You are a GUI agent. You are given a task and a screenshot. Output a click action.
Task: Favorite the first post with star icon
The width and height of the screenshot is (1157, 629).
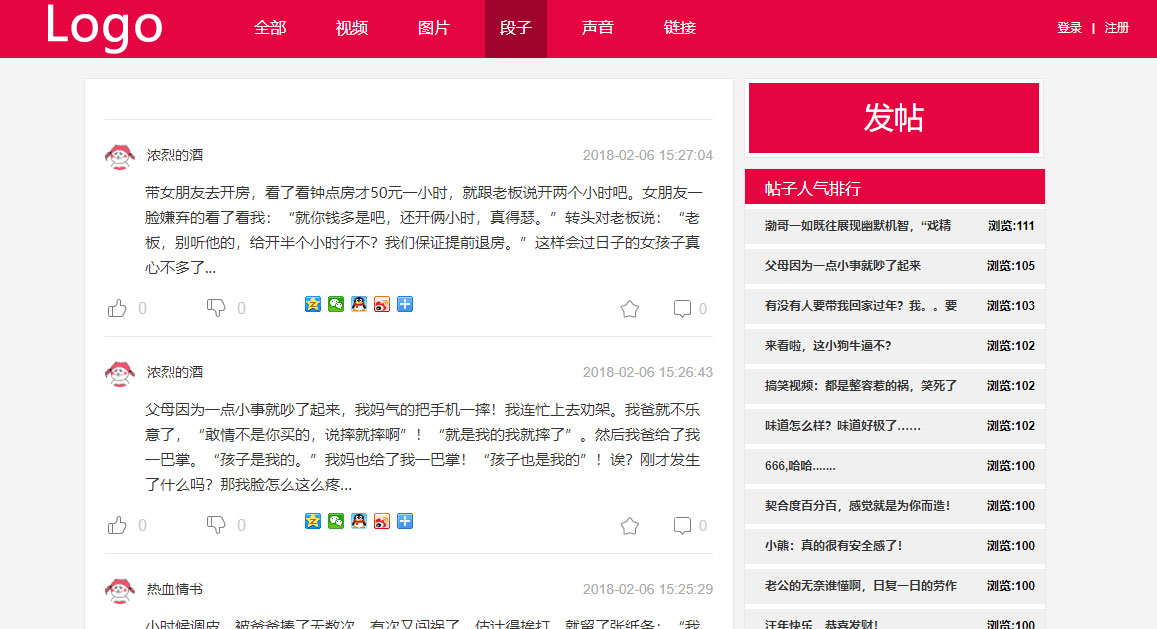tap(629, 309)
